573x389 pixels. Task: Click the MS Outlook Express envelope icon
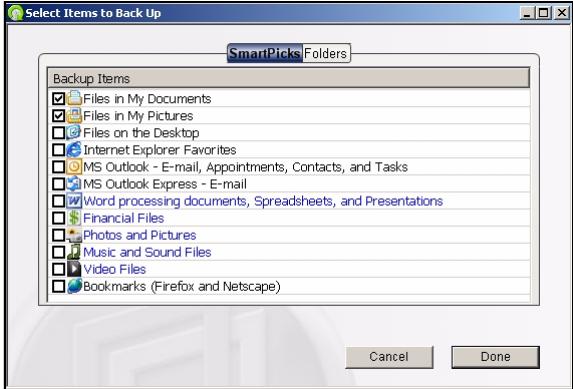[74, 184]
